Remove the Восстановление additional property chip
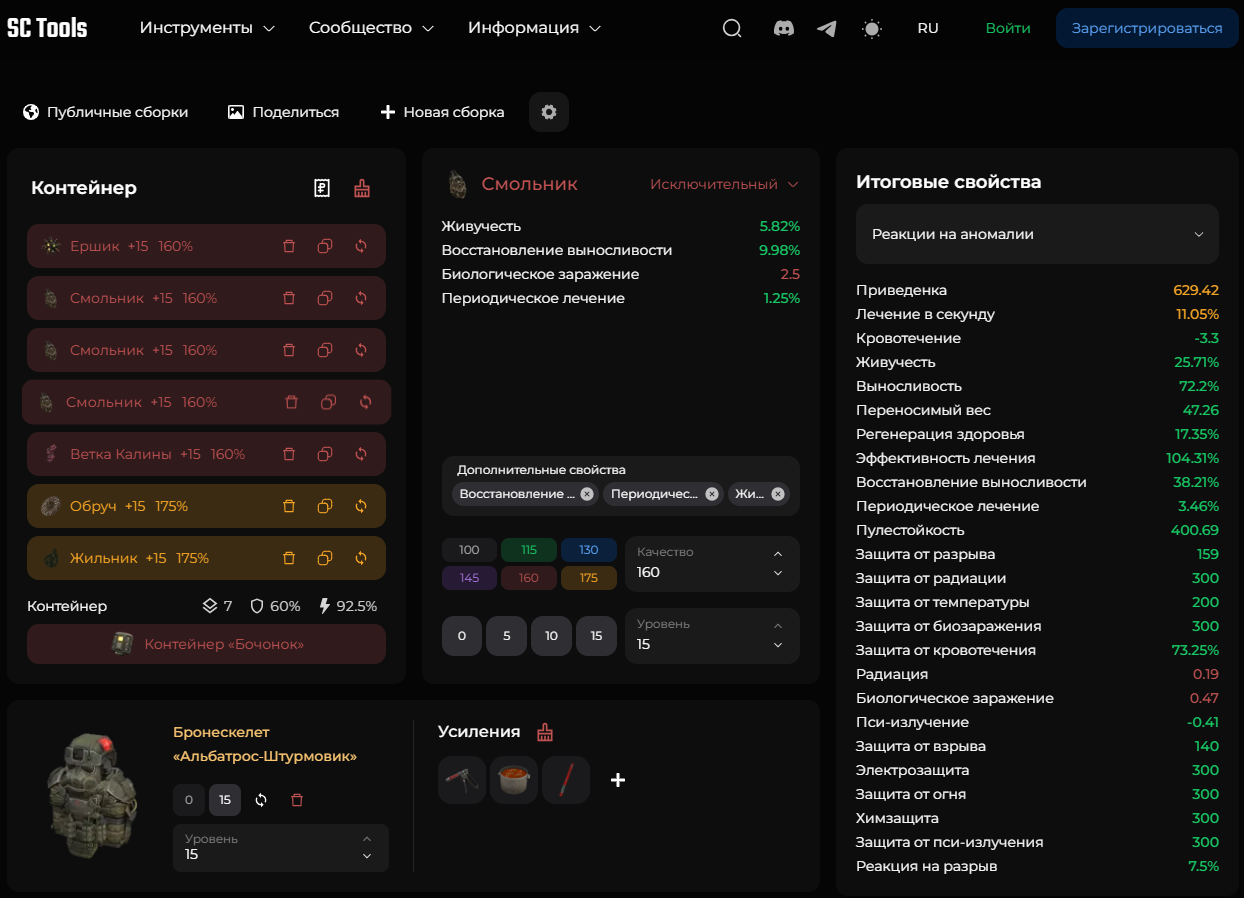The height and width of the screenshot is (898, 1244). tap(587, 494)
